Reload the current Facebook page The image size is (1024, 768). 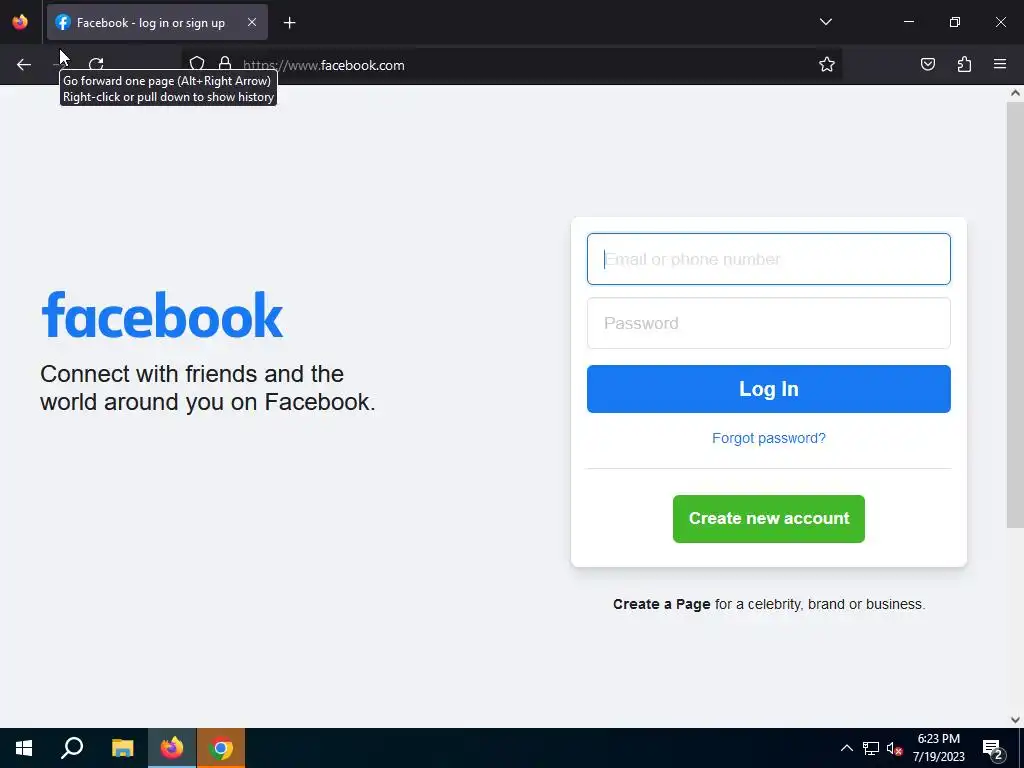tap(96, 65)
